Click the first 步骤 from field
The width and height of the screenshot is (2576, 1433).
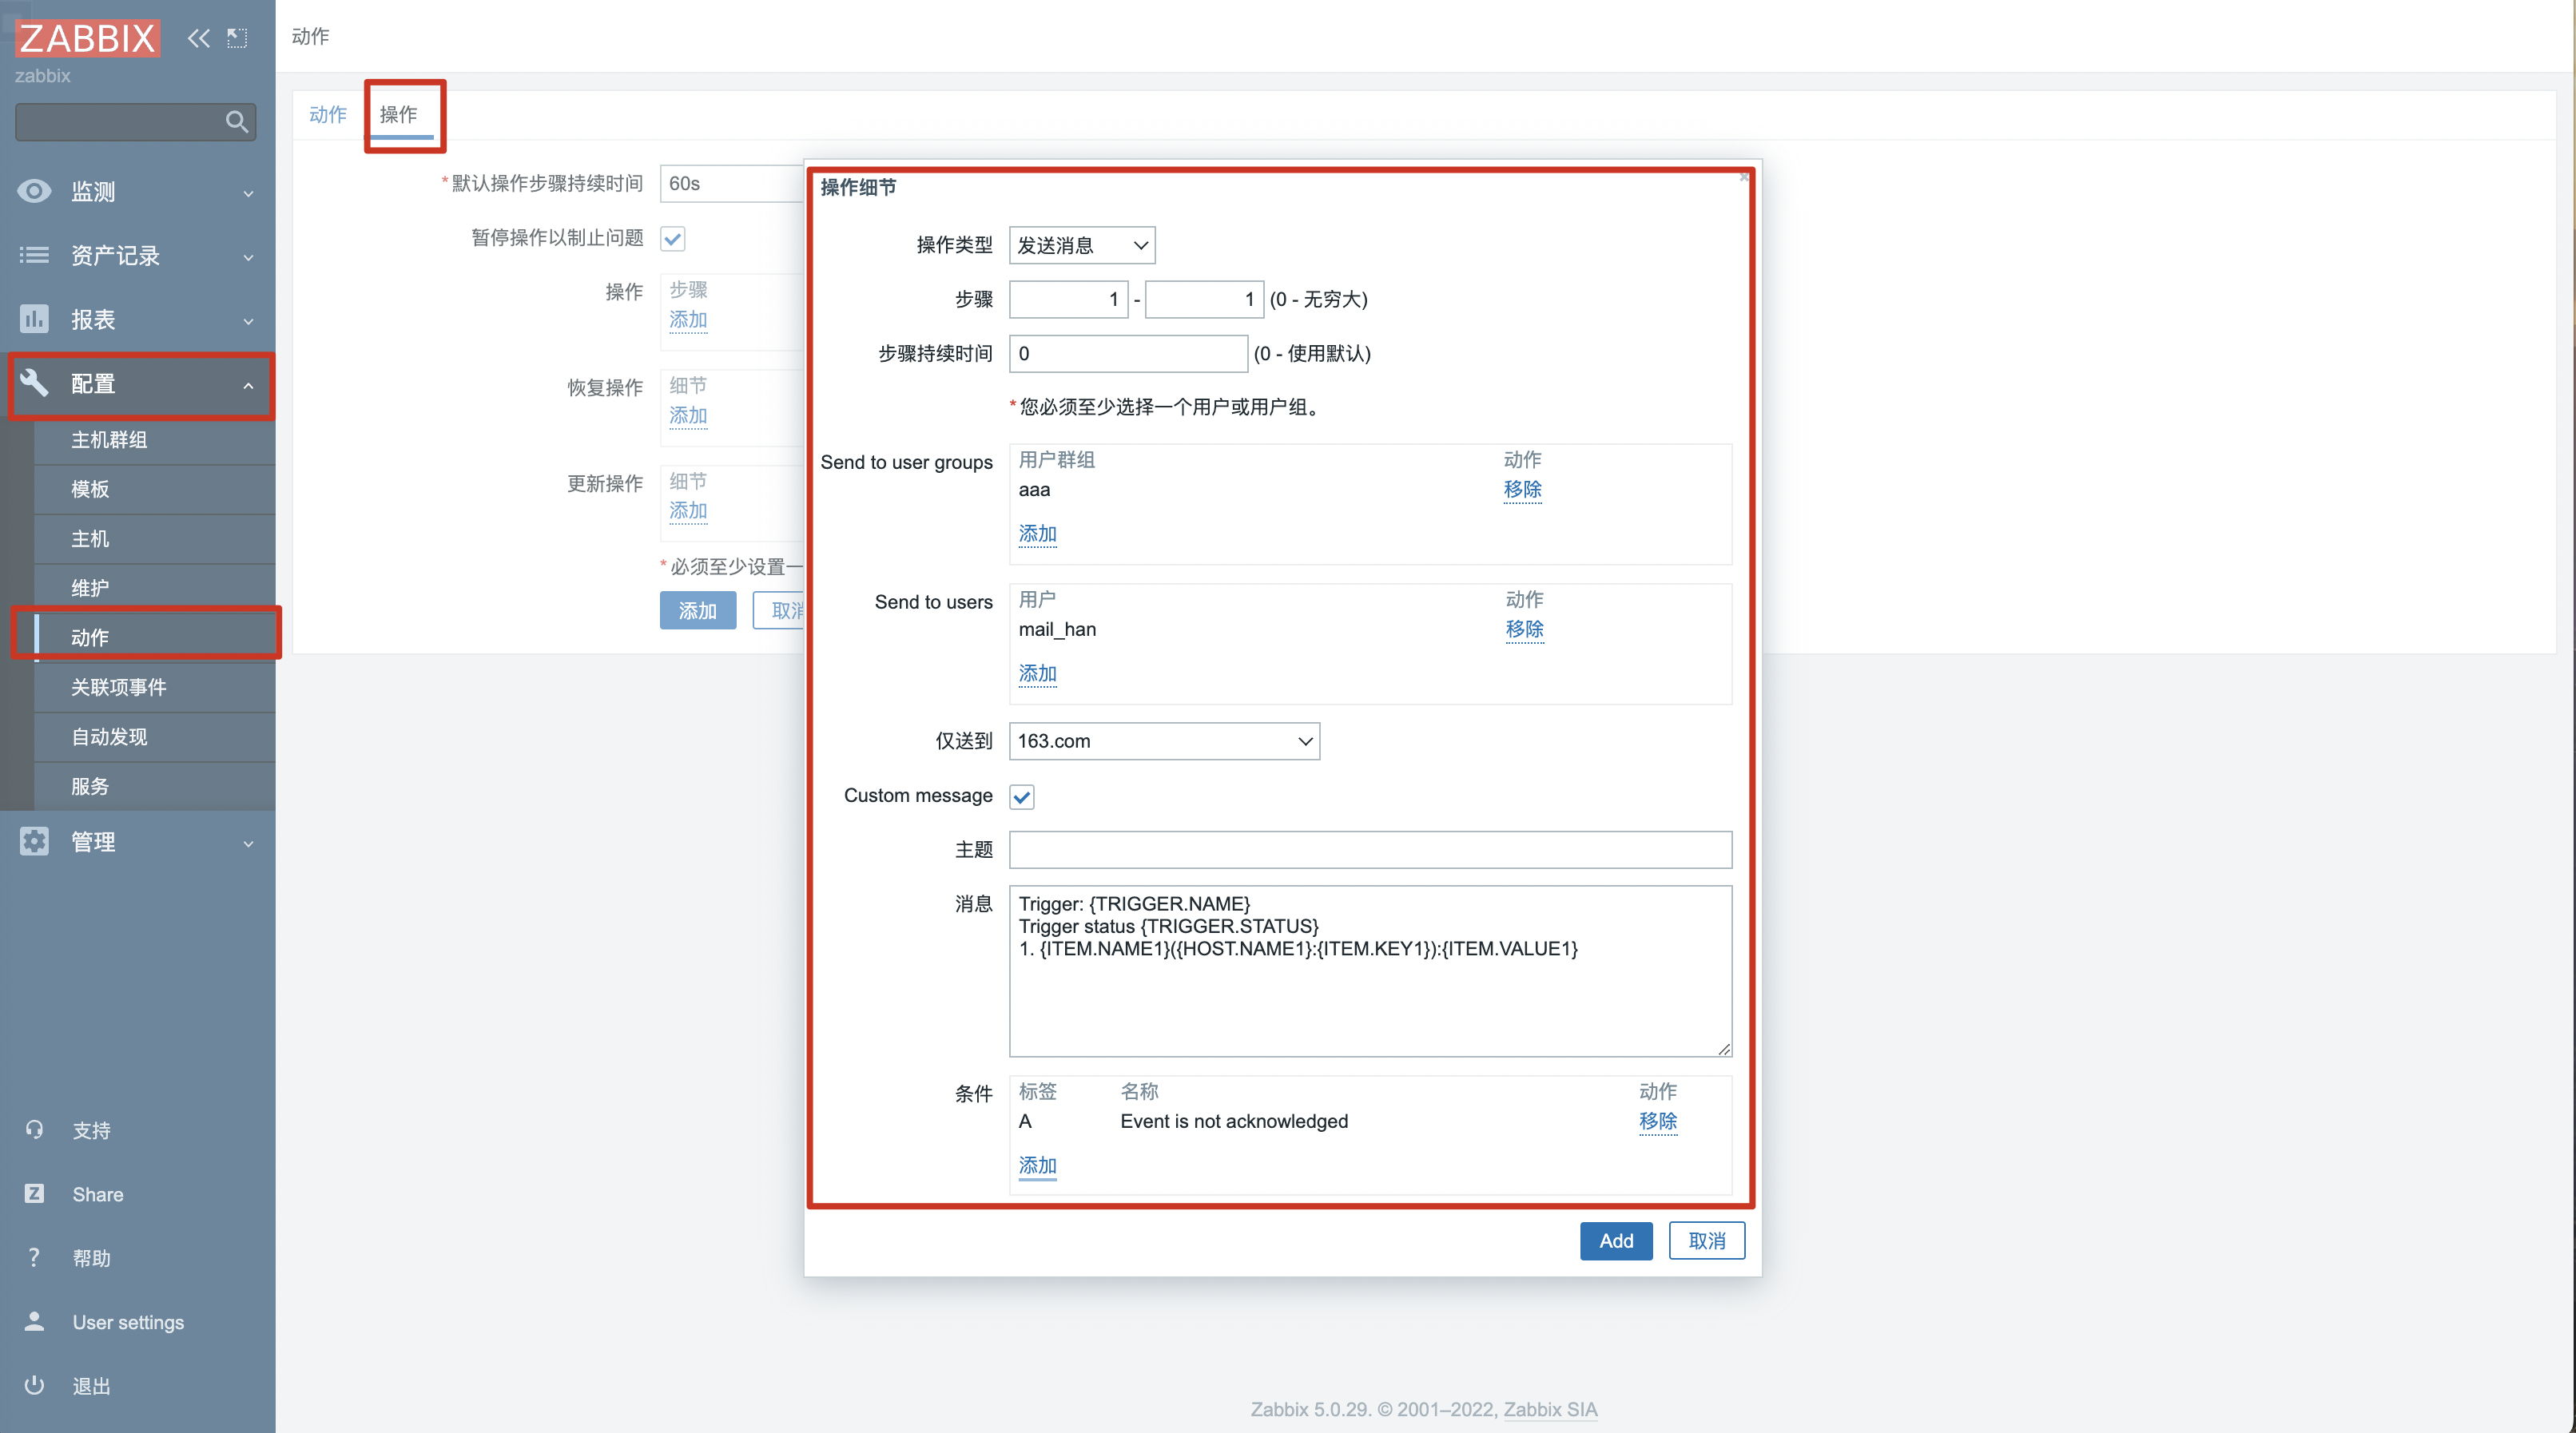1068,299
